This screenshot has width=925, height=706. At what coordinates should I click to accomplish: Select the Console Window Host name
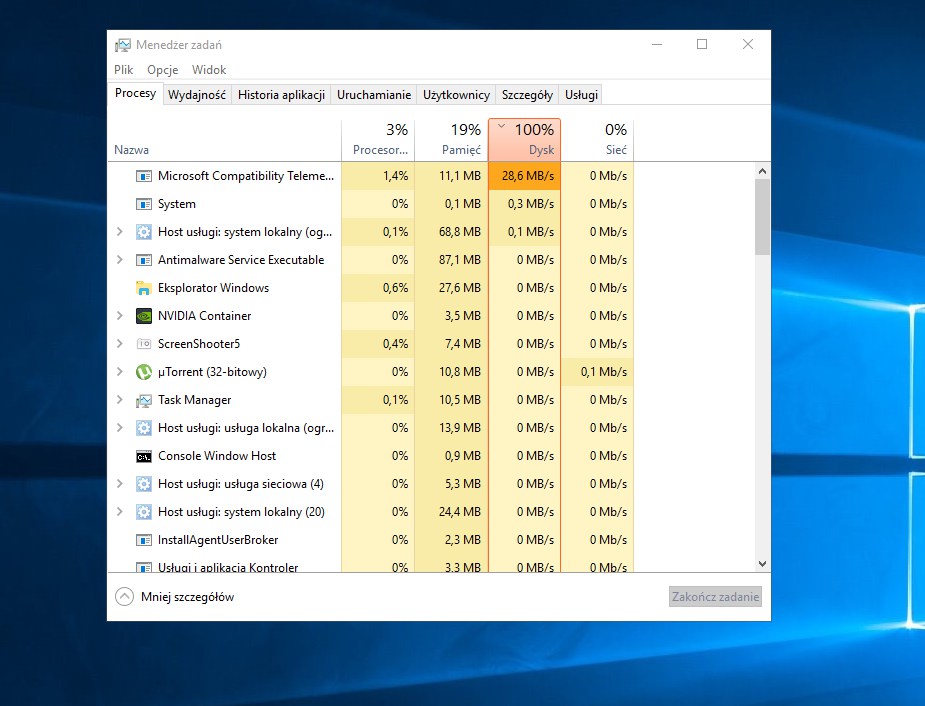[x=217, y=456]
